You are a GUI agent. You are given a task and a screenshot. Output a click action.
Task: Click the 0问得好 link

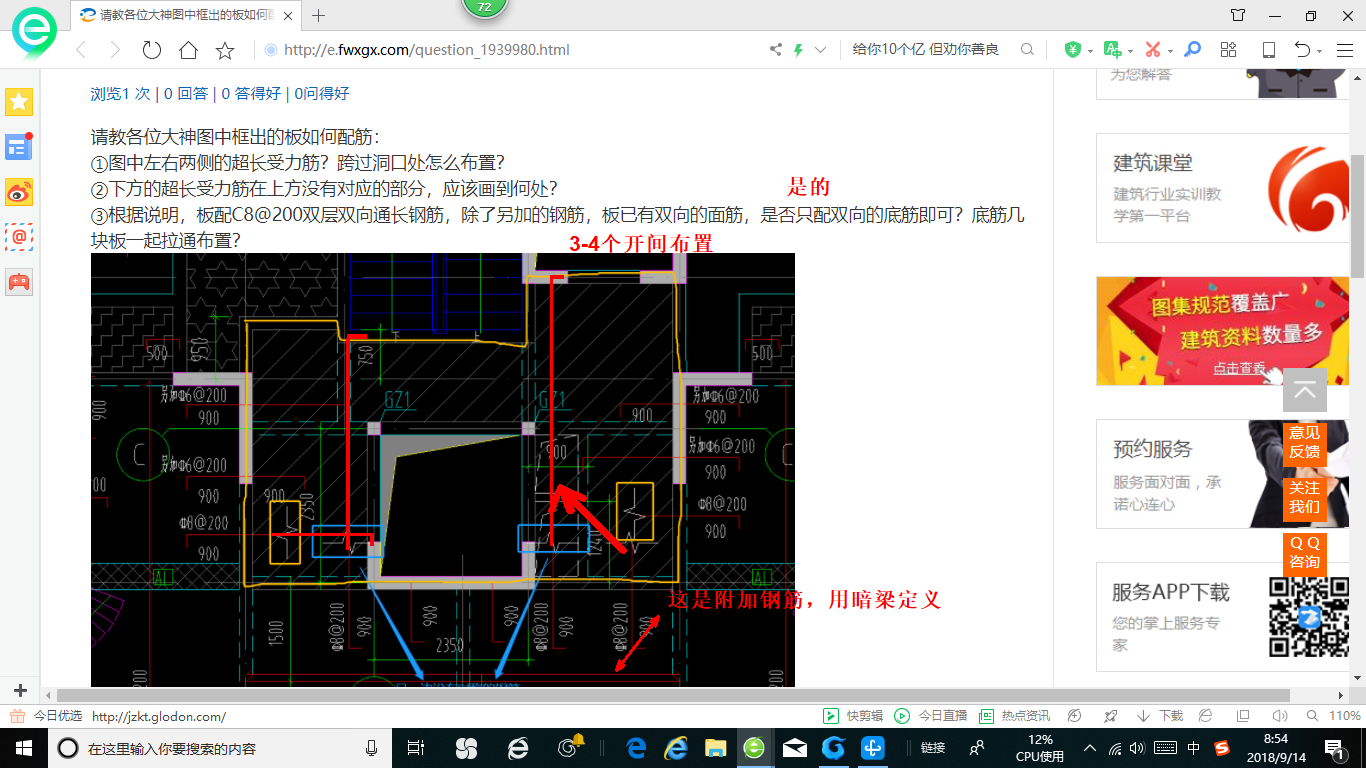tap(322, 93)
